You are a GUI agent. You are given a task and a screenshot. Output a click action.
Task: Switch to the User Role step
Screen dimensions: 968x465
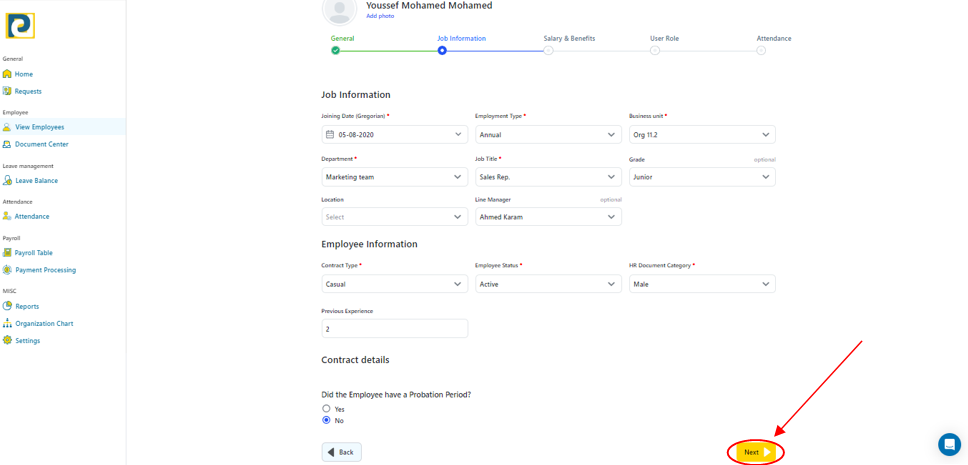(x=654, y=50)
